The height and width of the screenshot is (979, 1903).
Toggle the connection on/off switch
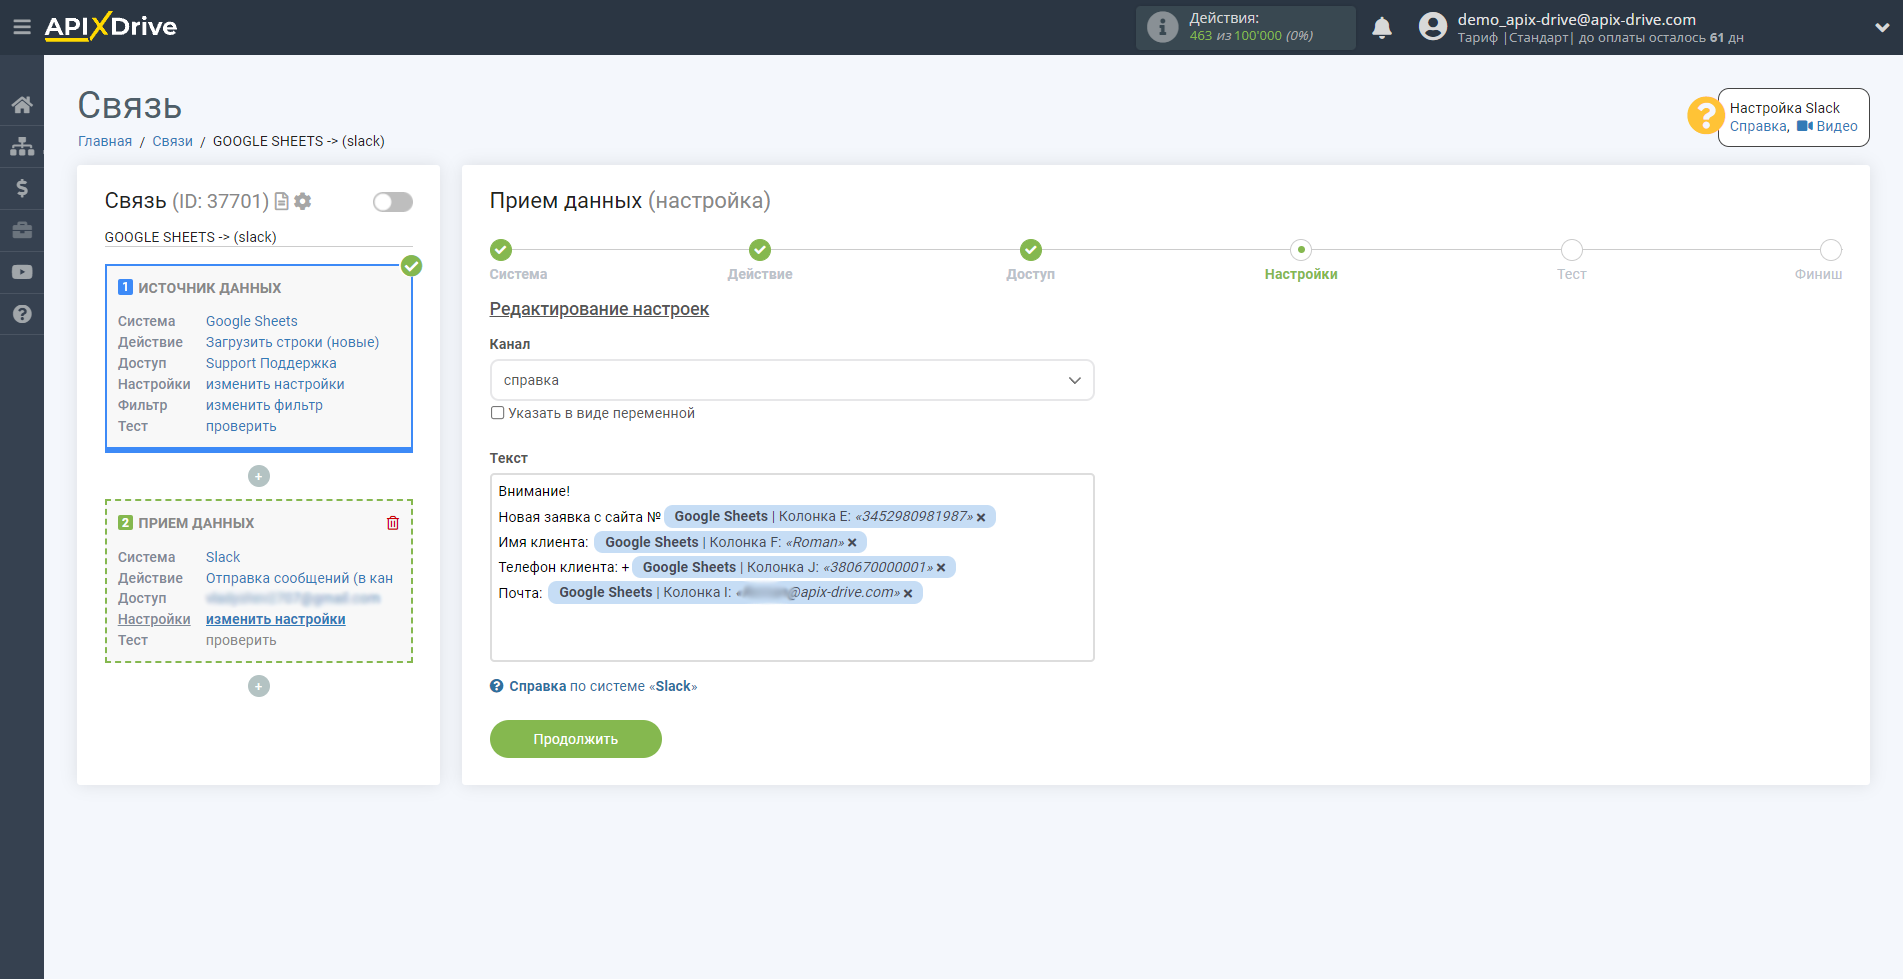click(x=393, y=202)
